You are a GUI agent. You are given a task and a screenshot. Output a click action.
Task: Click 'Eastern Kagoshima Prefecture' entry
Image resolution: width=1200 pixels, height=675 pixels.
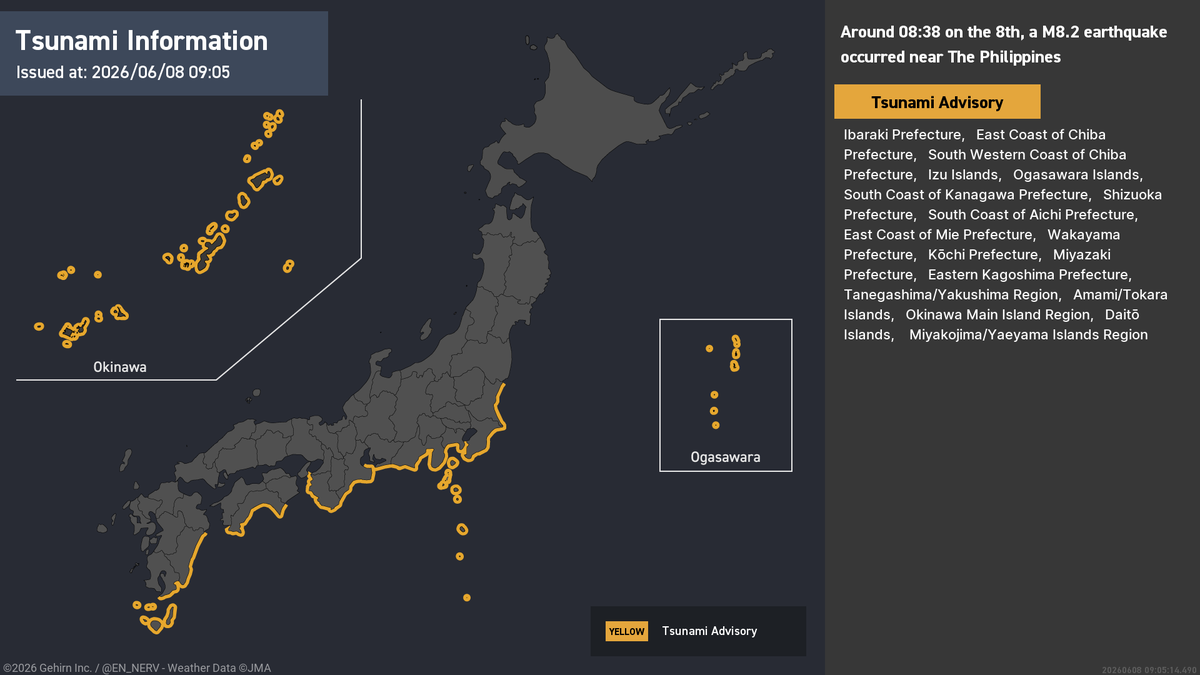click(x=1029, y=274)
